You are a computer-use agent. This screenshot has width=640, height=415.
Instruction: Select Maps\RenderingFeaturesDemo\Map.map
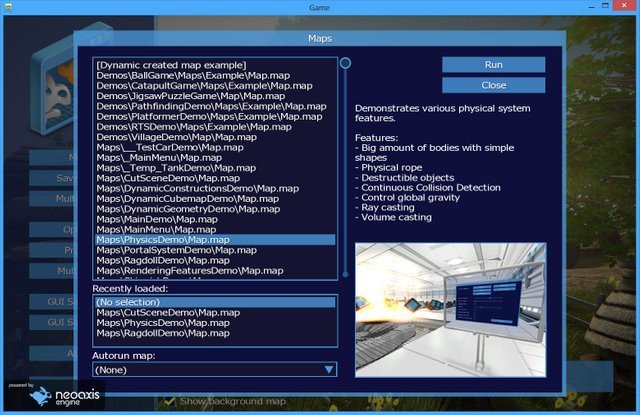tap(215, 271)
